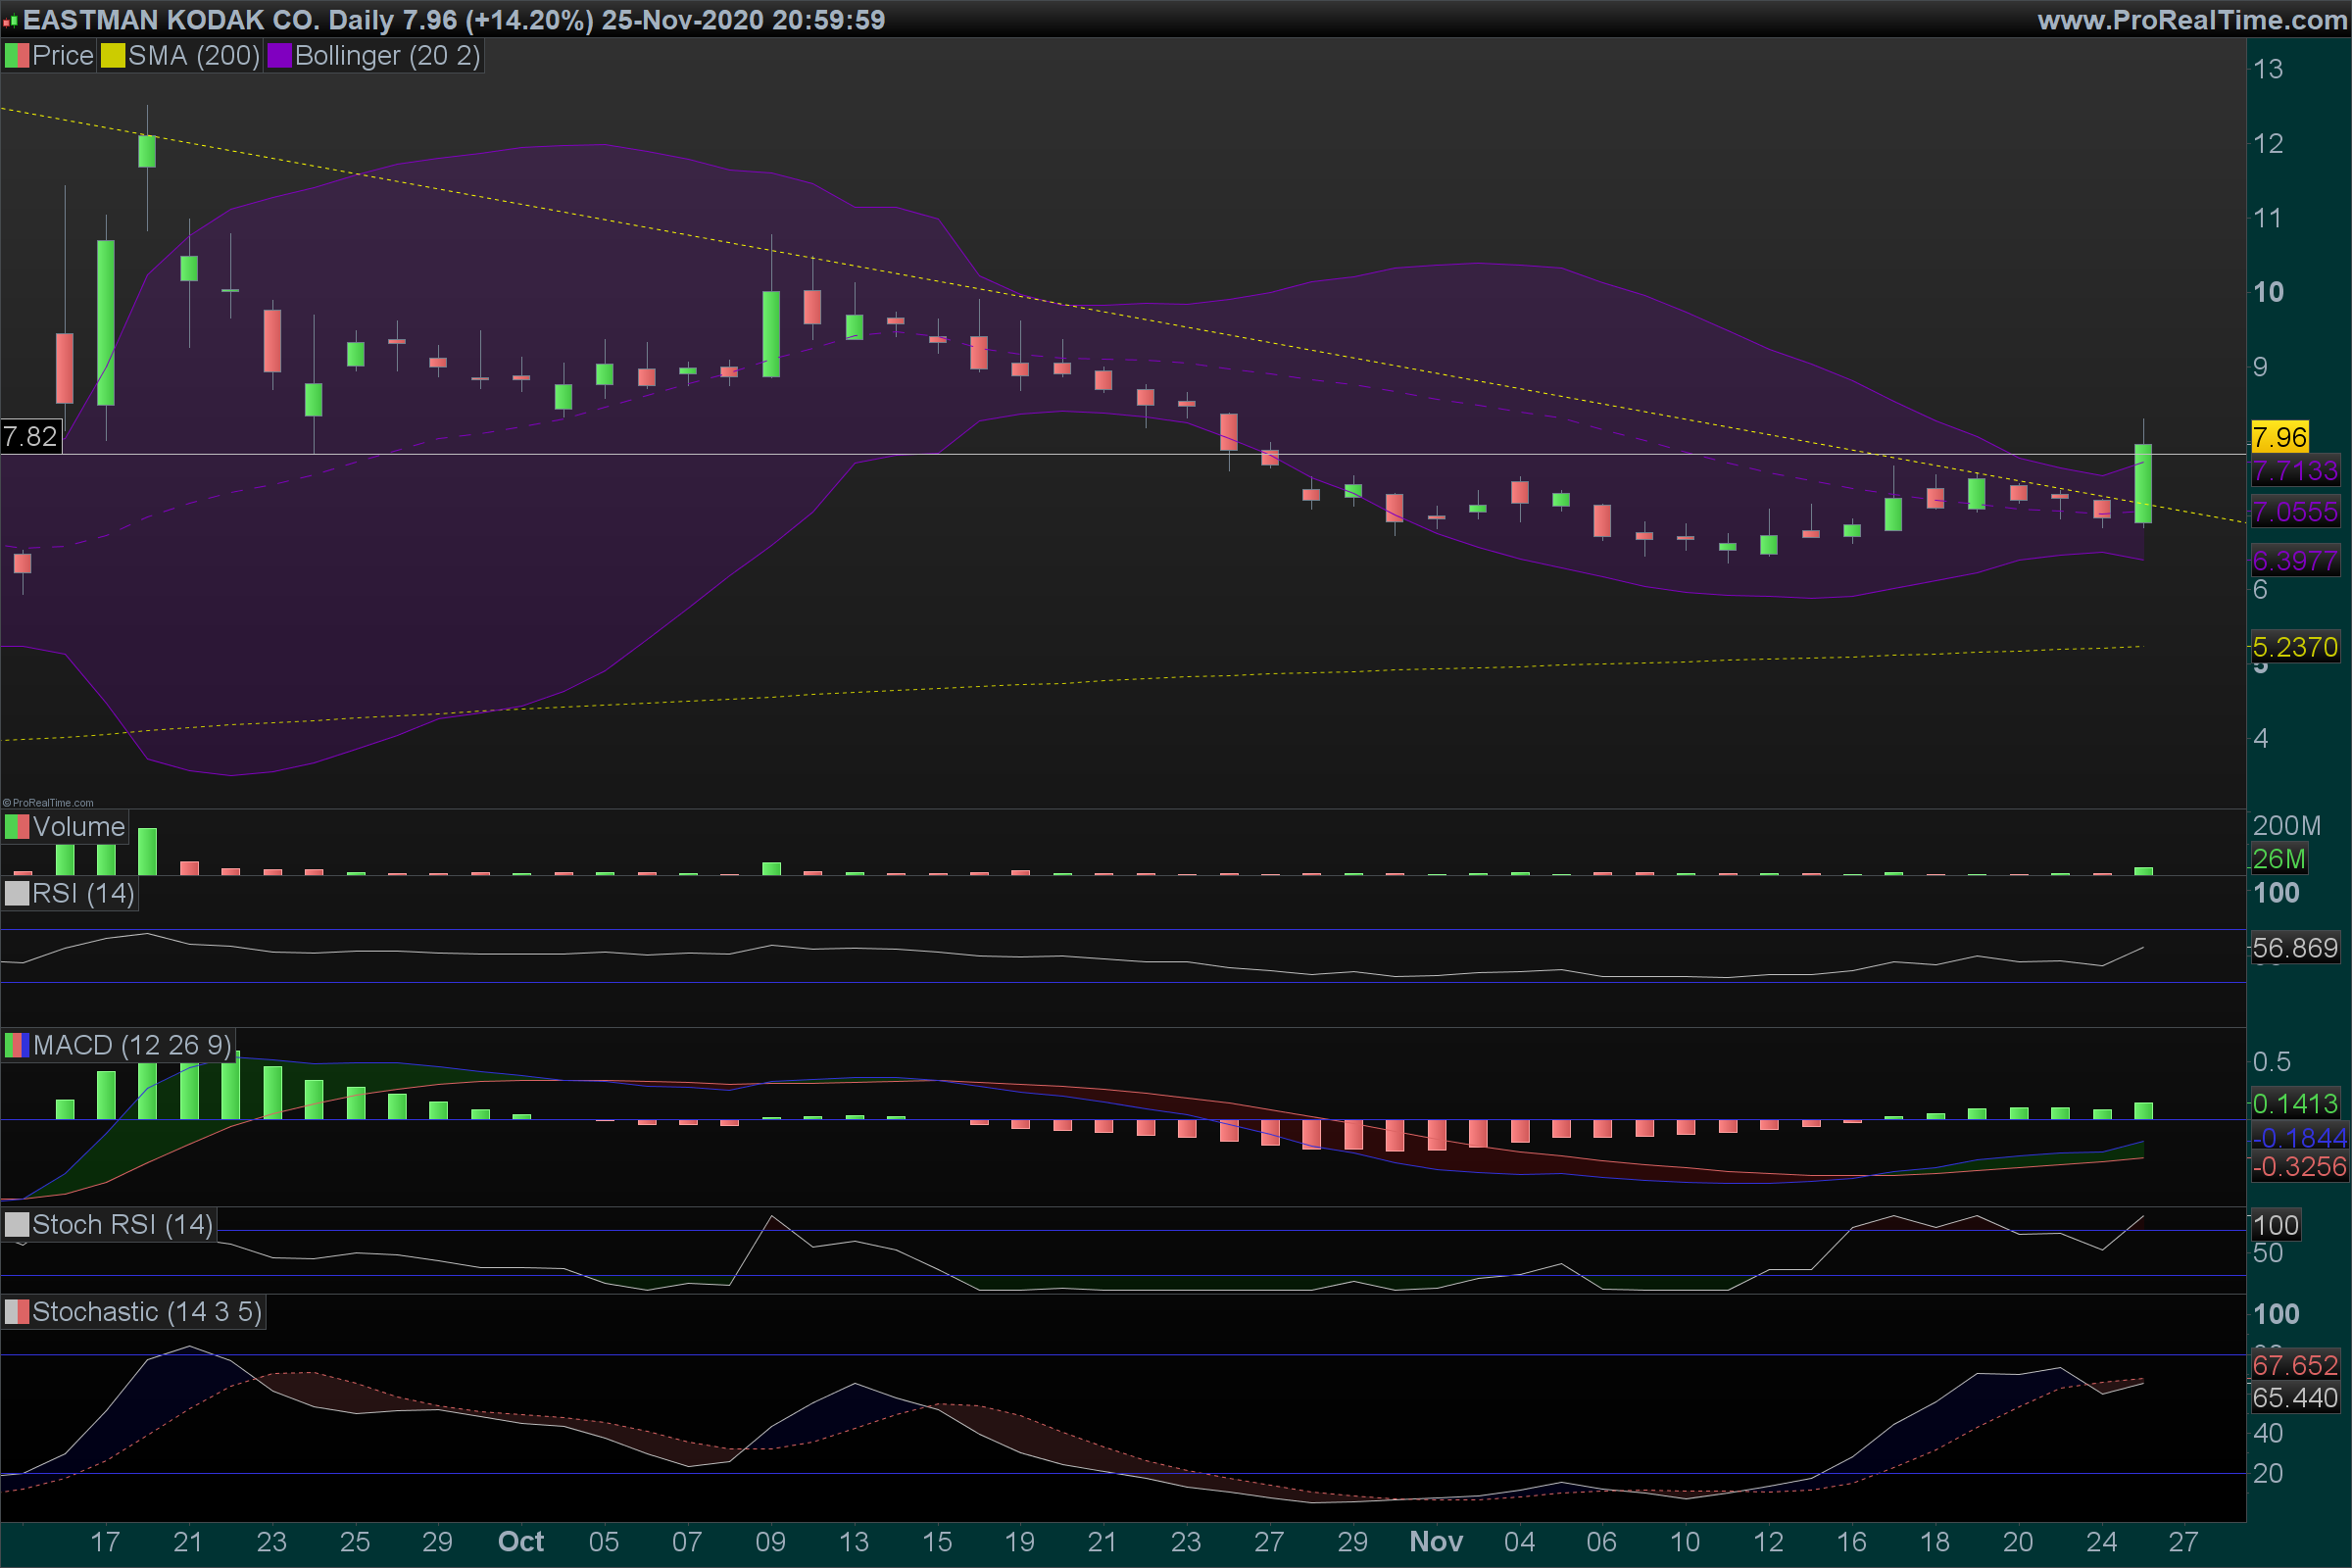The image size is (2352, 1568).
Task: Select the MACD (12 26 9) panel label
Action: (x=132, y=1046)
